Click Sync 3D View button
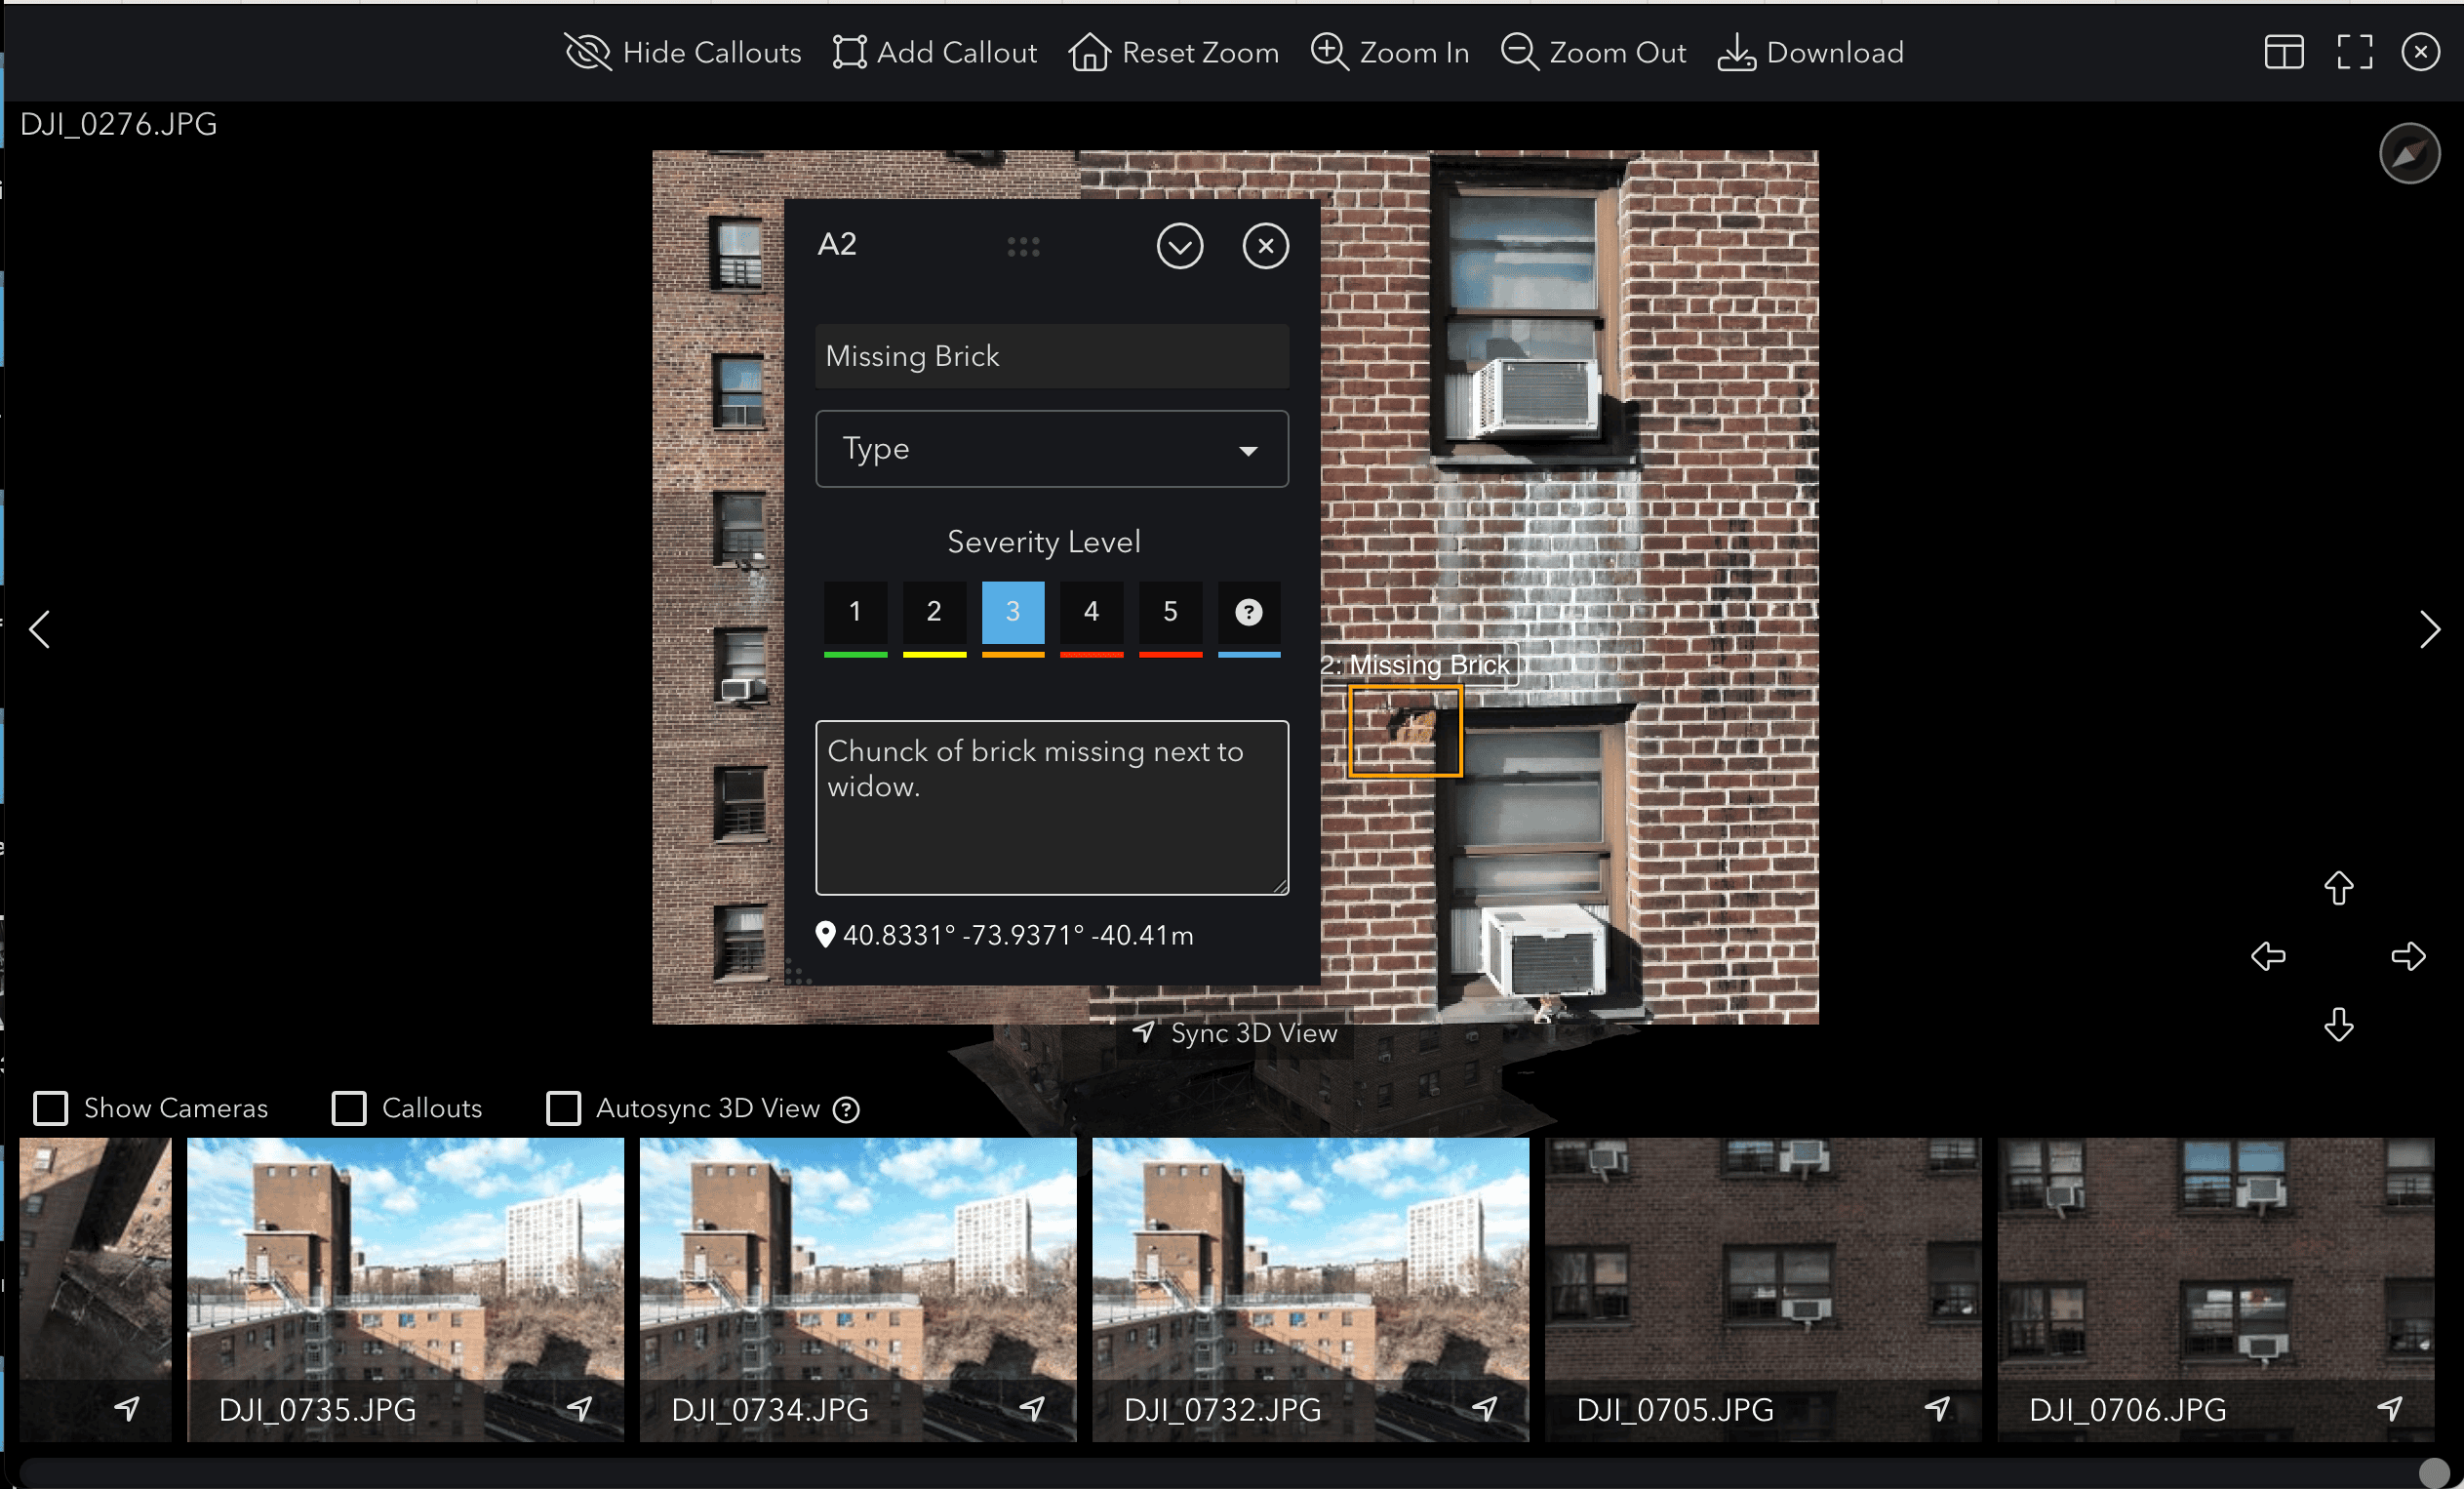The width and height of the screenshot is (2464, 1489). click(1234, 1033)
